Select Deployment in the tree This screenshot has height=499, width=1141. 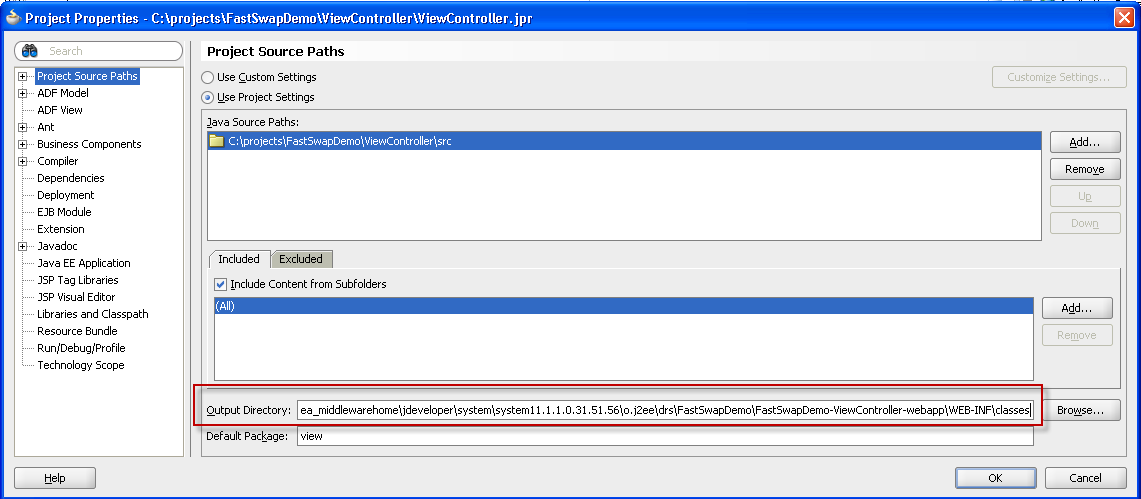click(x=65, y=195)
